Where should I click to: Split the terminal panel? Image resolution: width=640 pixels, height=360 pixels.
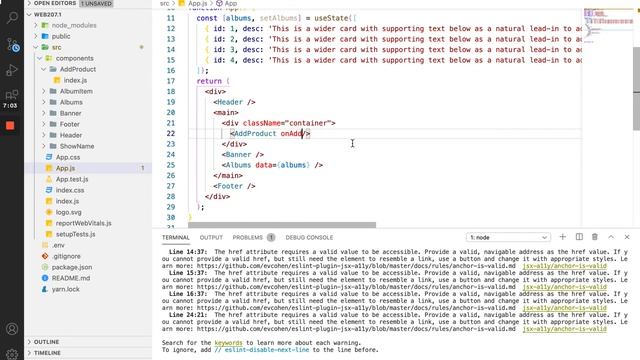[x=579, y=237]
